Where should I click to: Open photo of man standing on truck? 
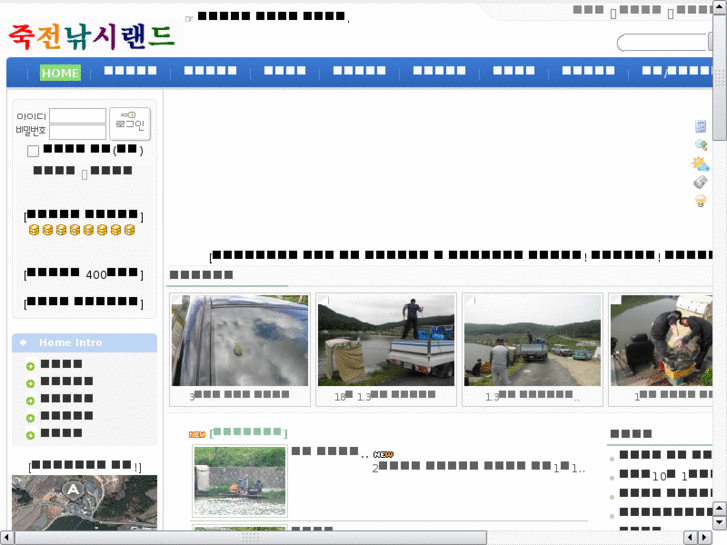[386, 340]
